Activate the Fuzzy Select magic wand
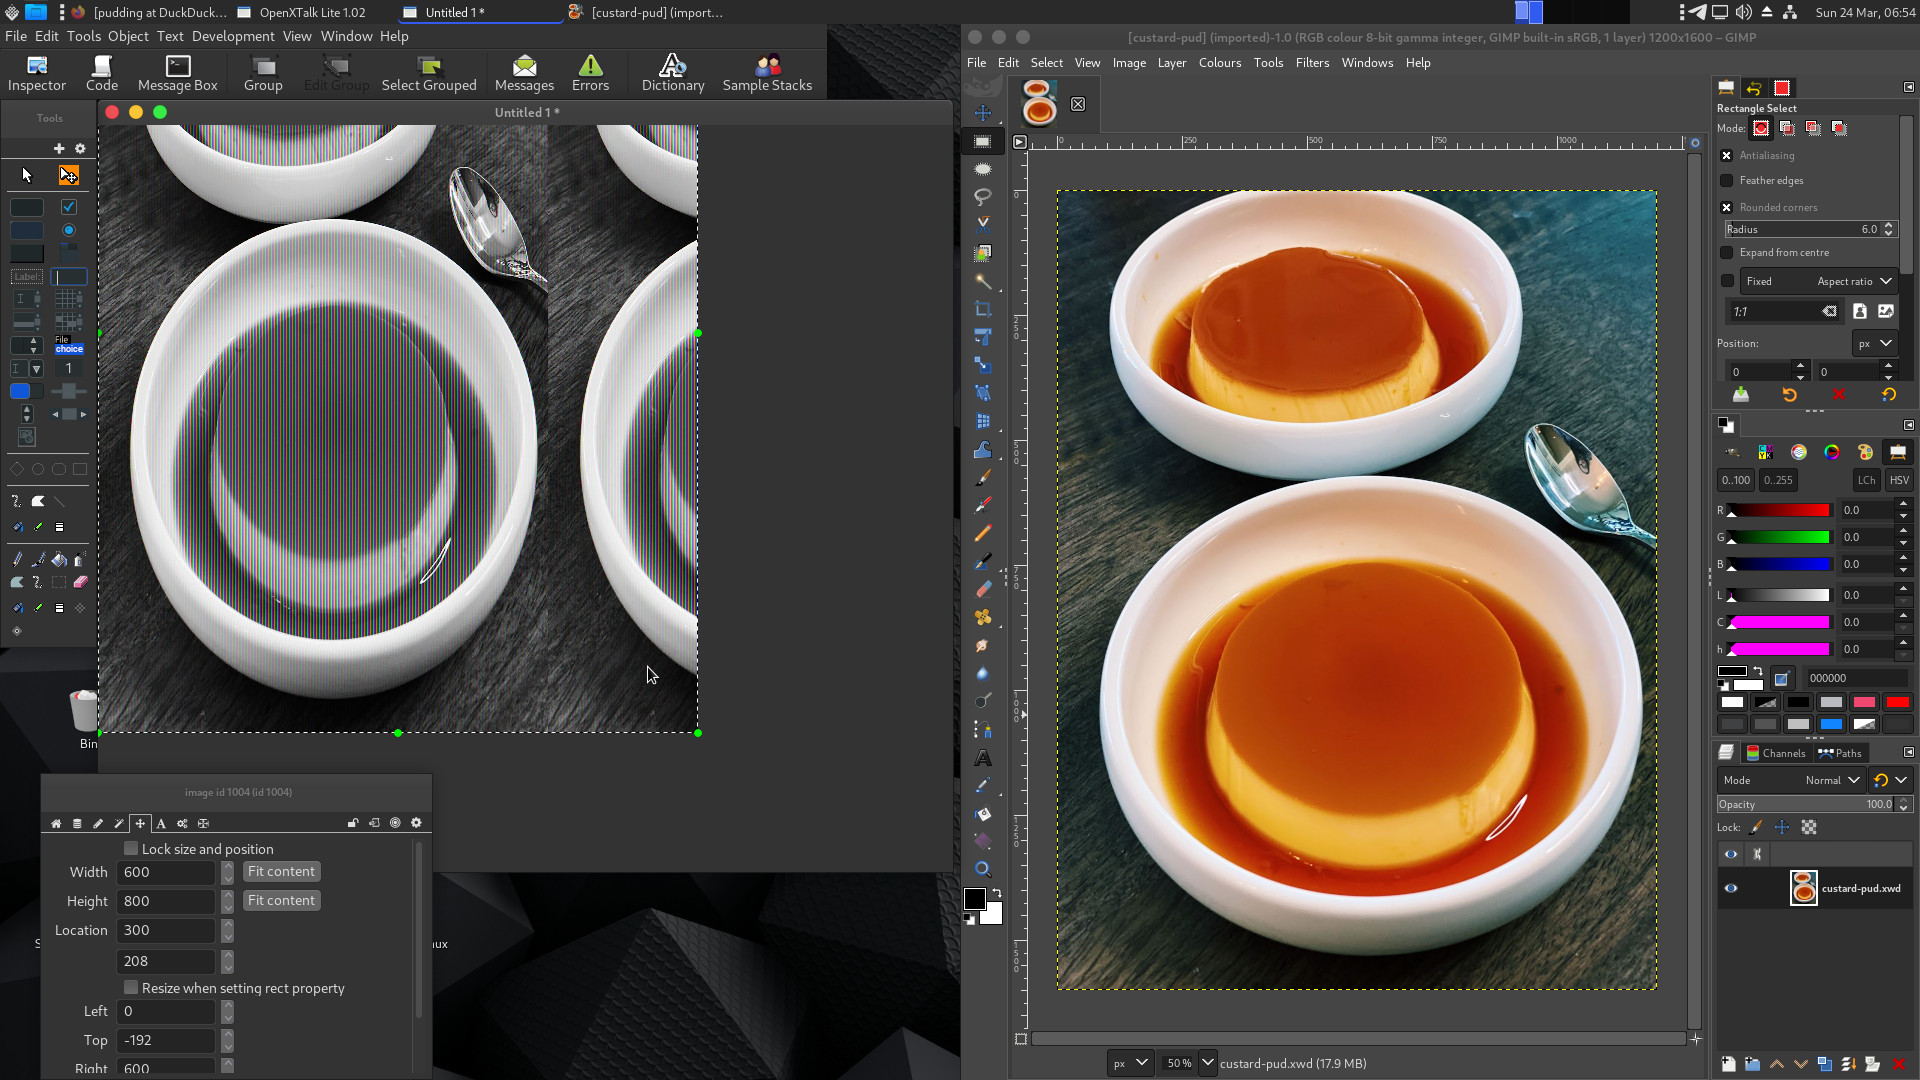The height and width of the screenshot is (1080, 1920). point(983,281)
